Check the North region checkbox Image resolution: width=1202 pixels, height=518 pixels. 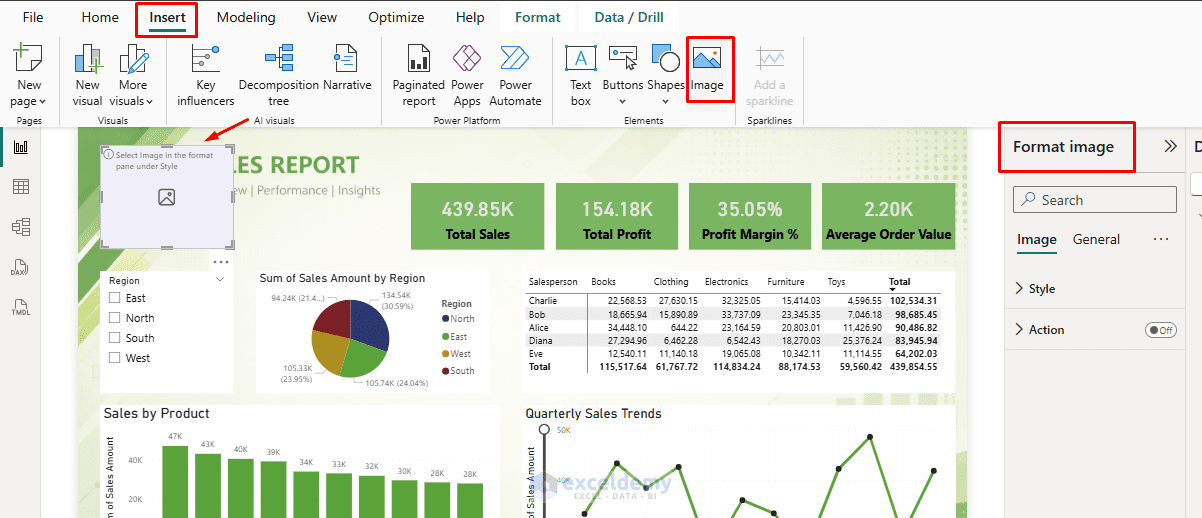point(115,318)
